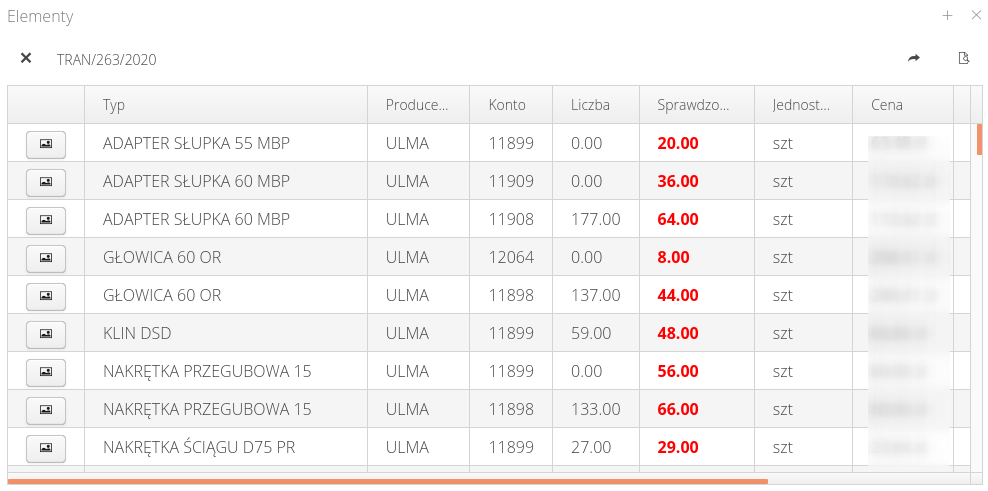Sort by Jednostka column header
988x491 pixels.
[803, 105]
